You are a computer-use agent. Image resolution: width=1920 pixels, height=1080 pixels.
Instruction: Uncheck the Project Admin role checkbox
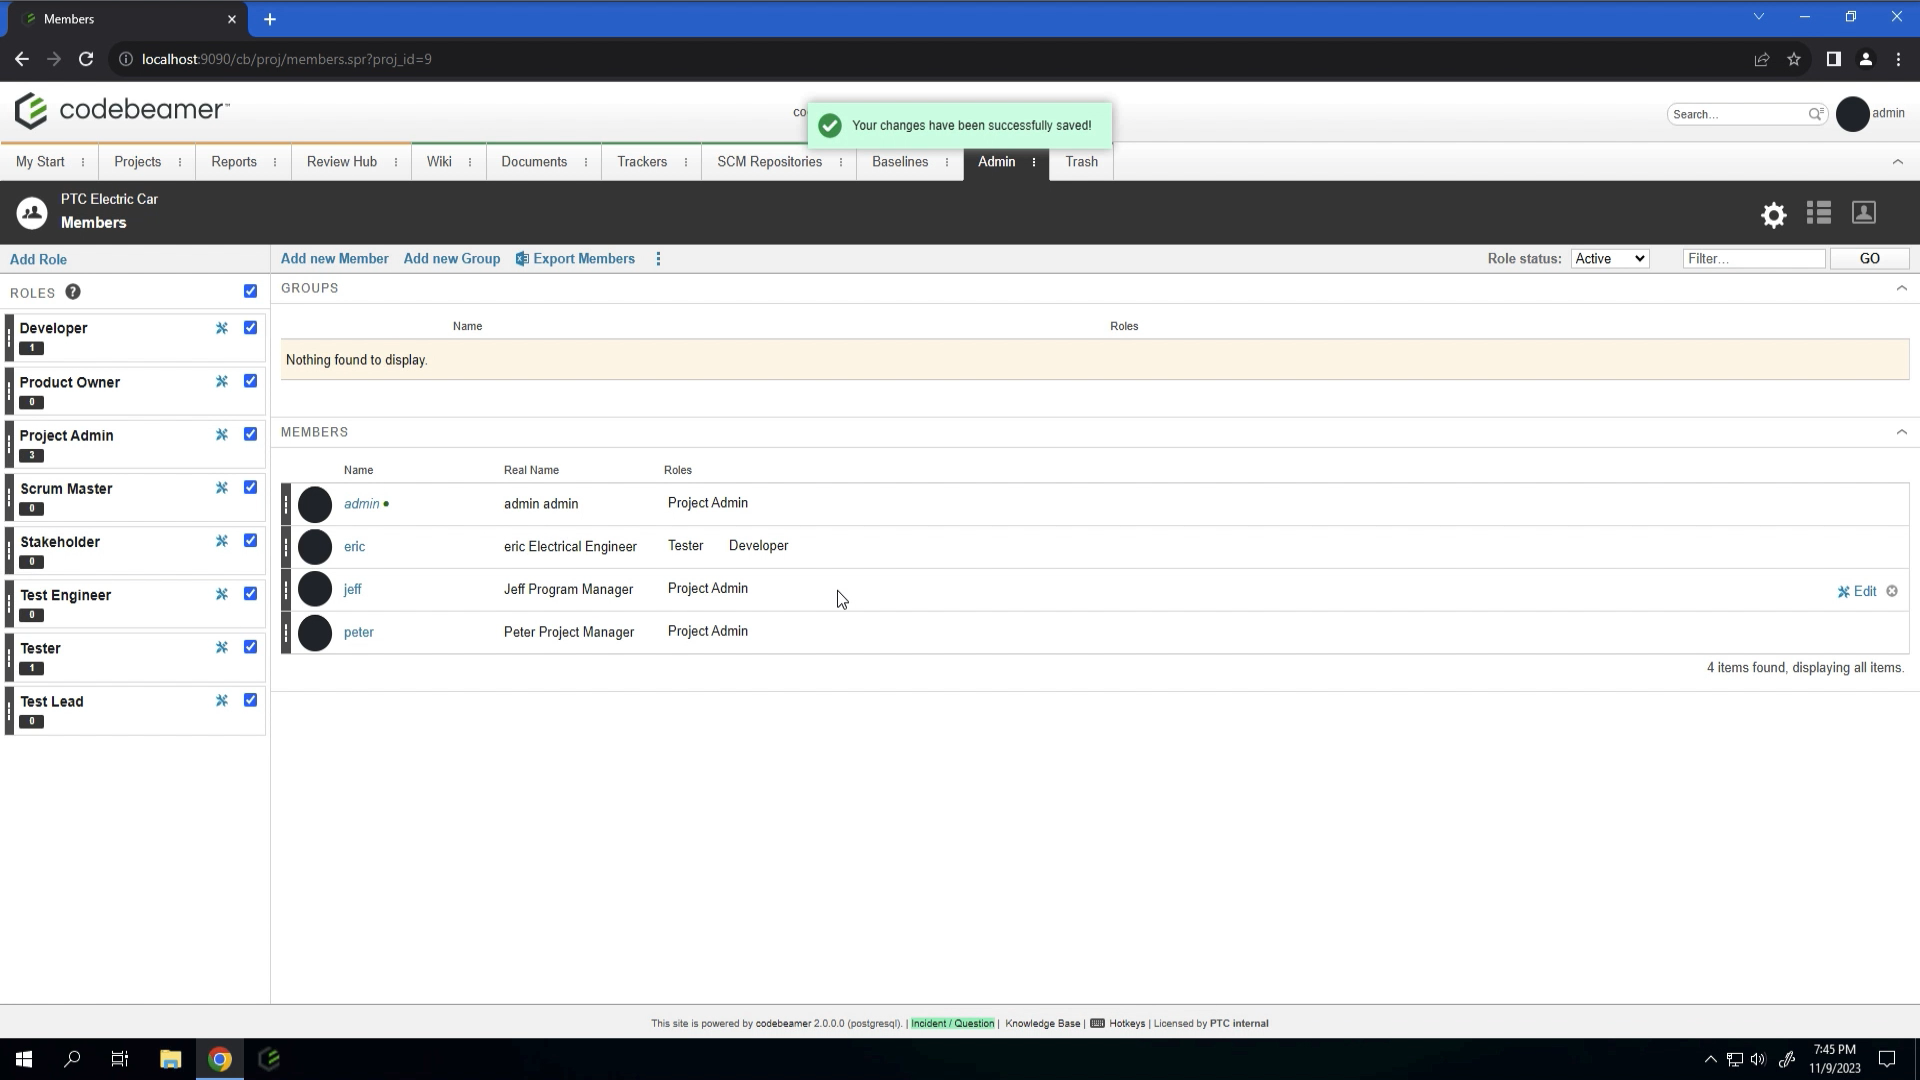250,434
